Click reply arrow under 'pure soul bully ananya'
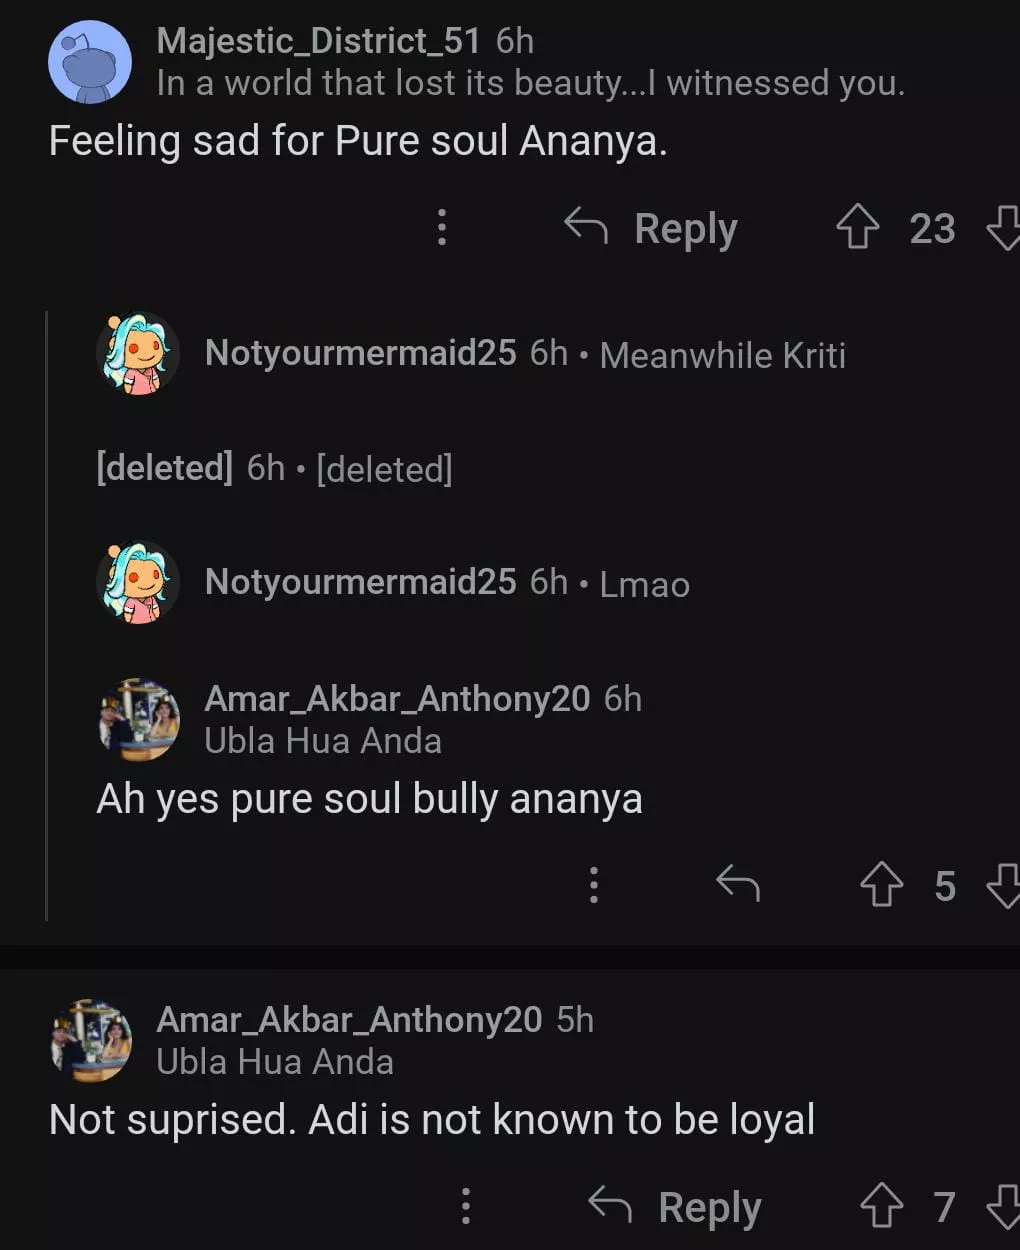 pos(738,884)
